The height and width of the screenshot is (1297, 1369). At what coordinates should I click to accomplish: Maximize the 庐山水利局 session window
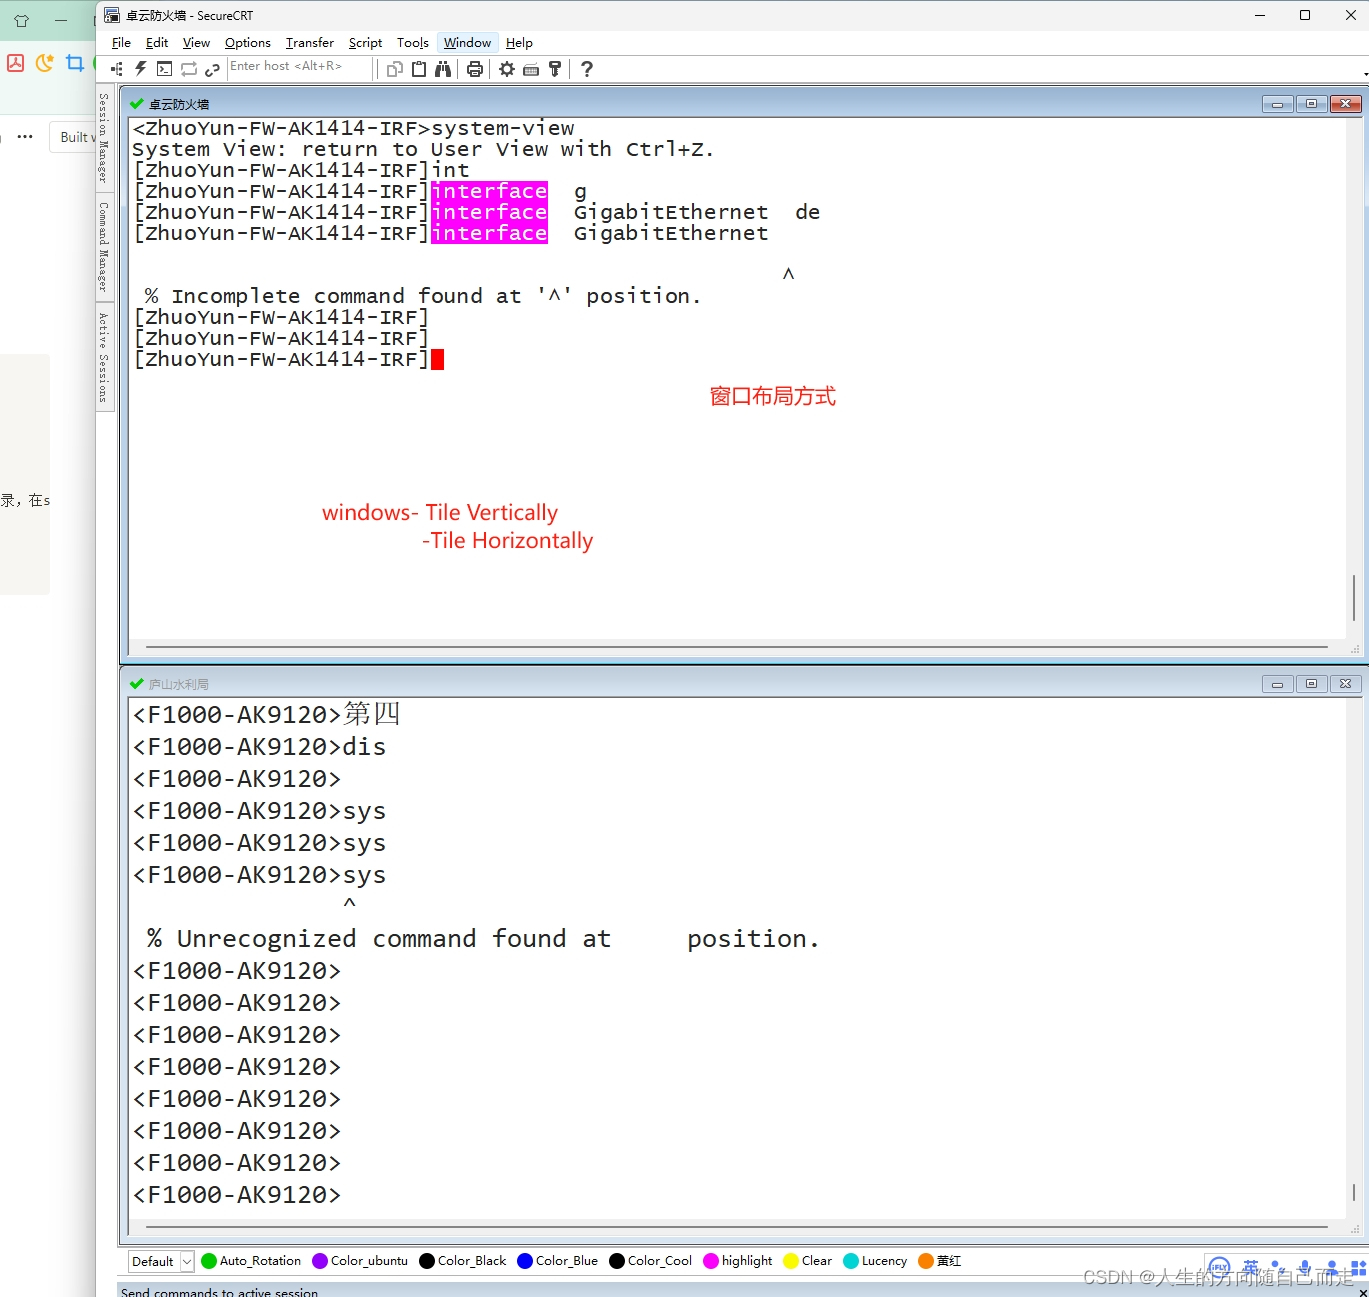tap(1311, 684)
